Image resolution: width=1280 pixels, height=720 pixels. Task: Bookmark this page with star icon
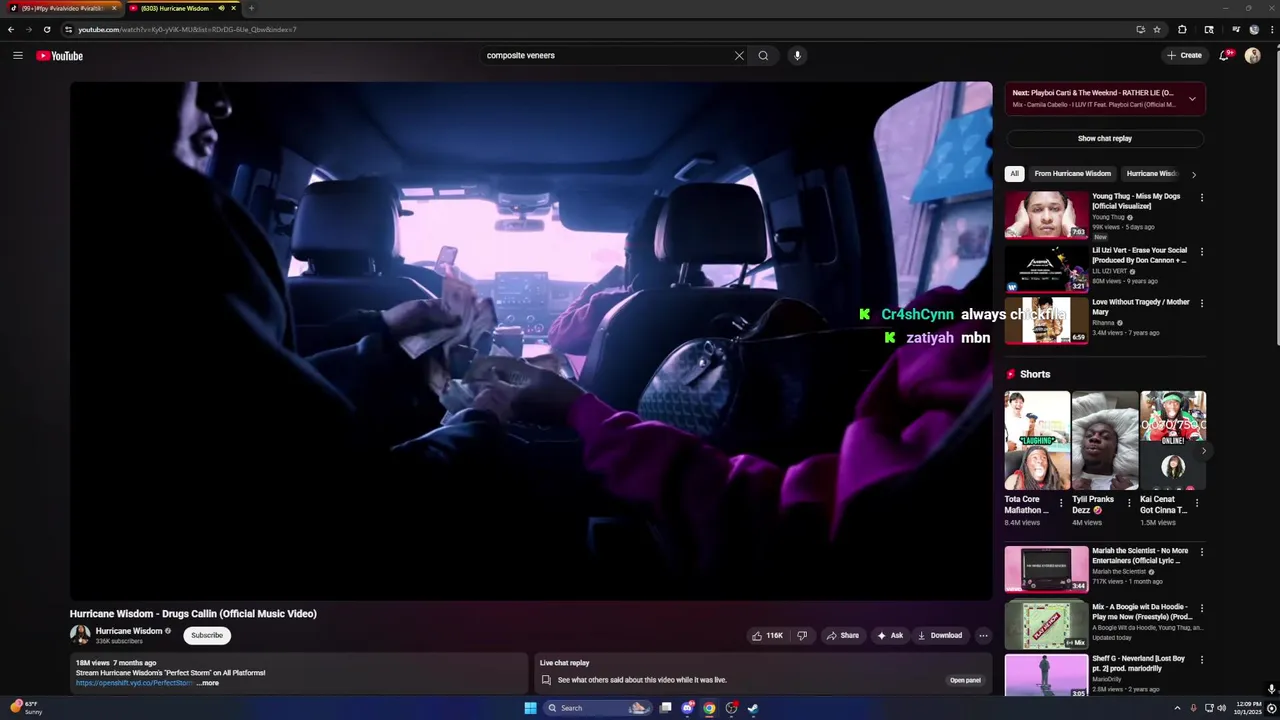[1157, 29]
